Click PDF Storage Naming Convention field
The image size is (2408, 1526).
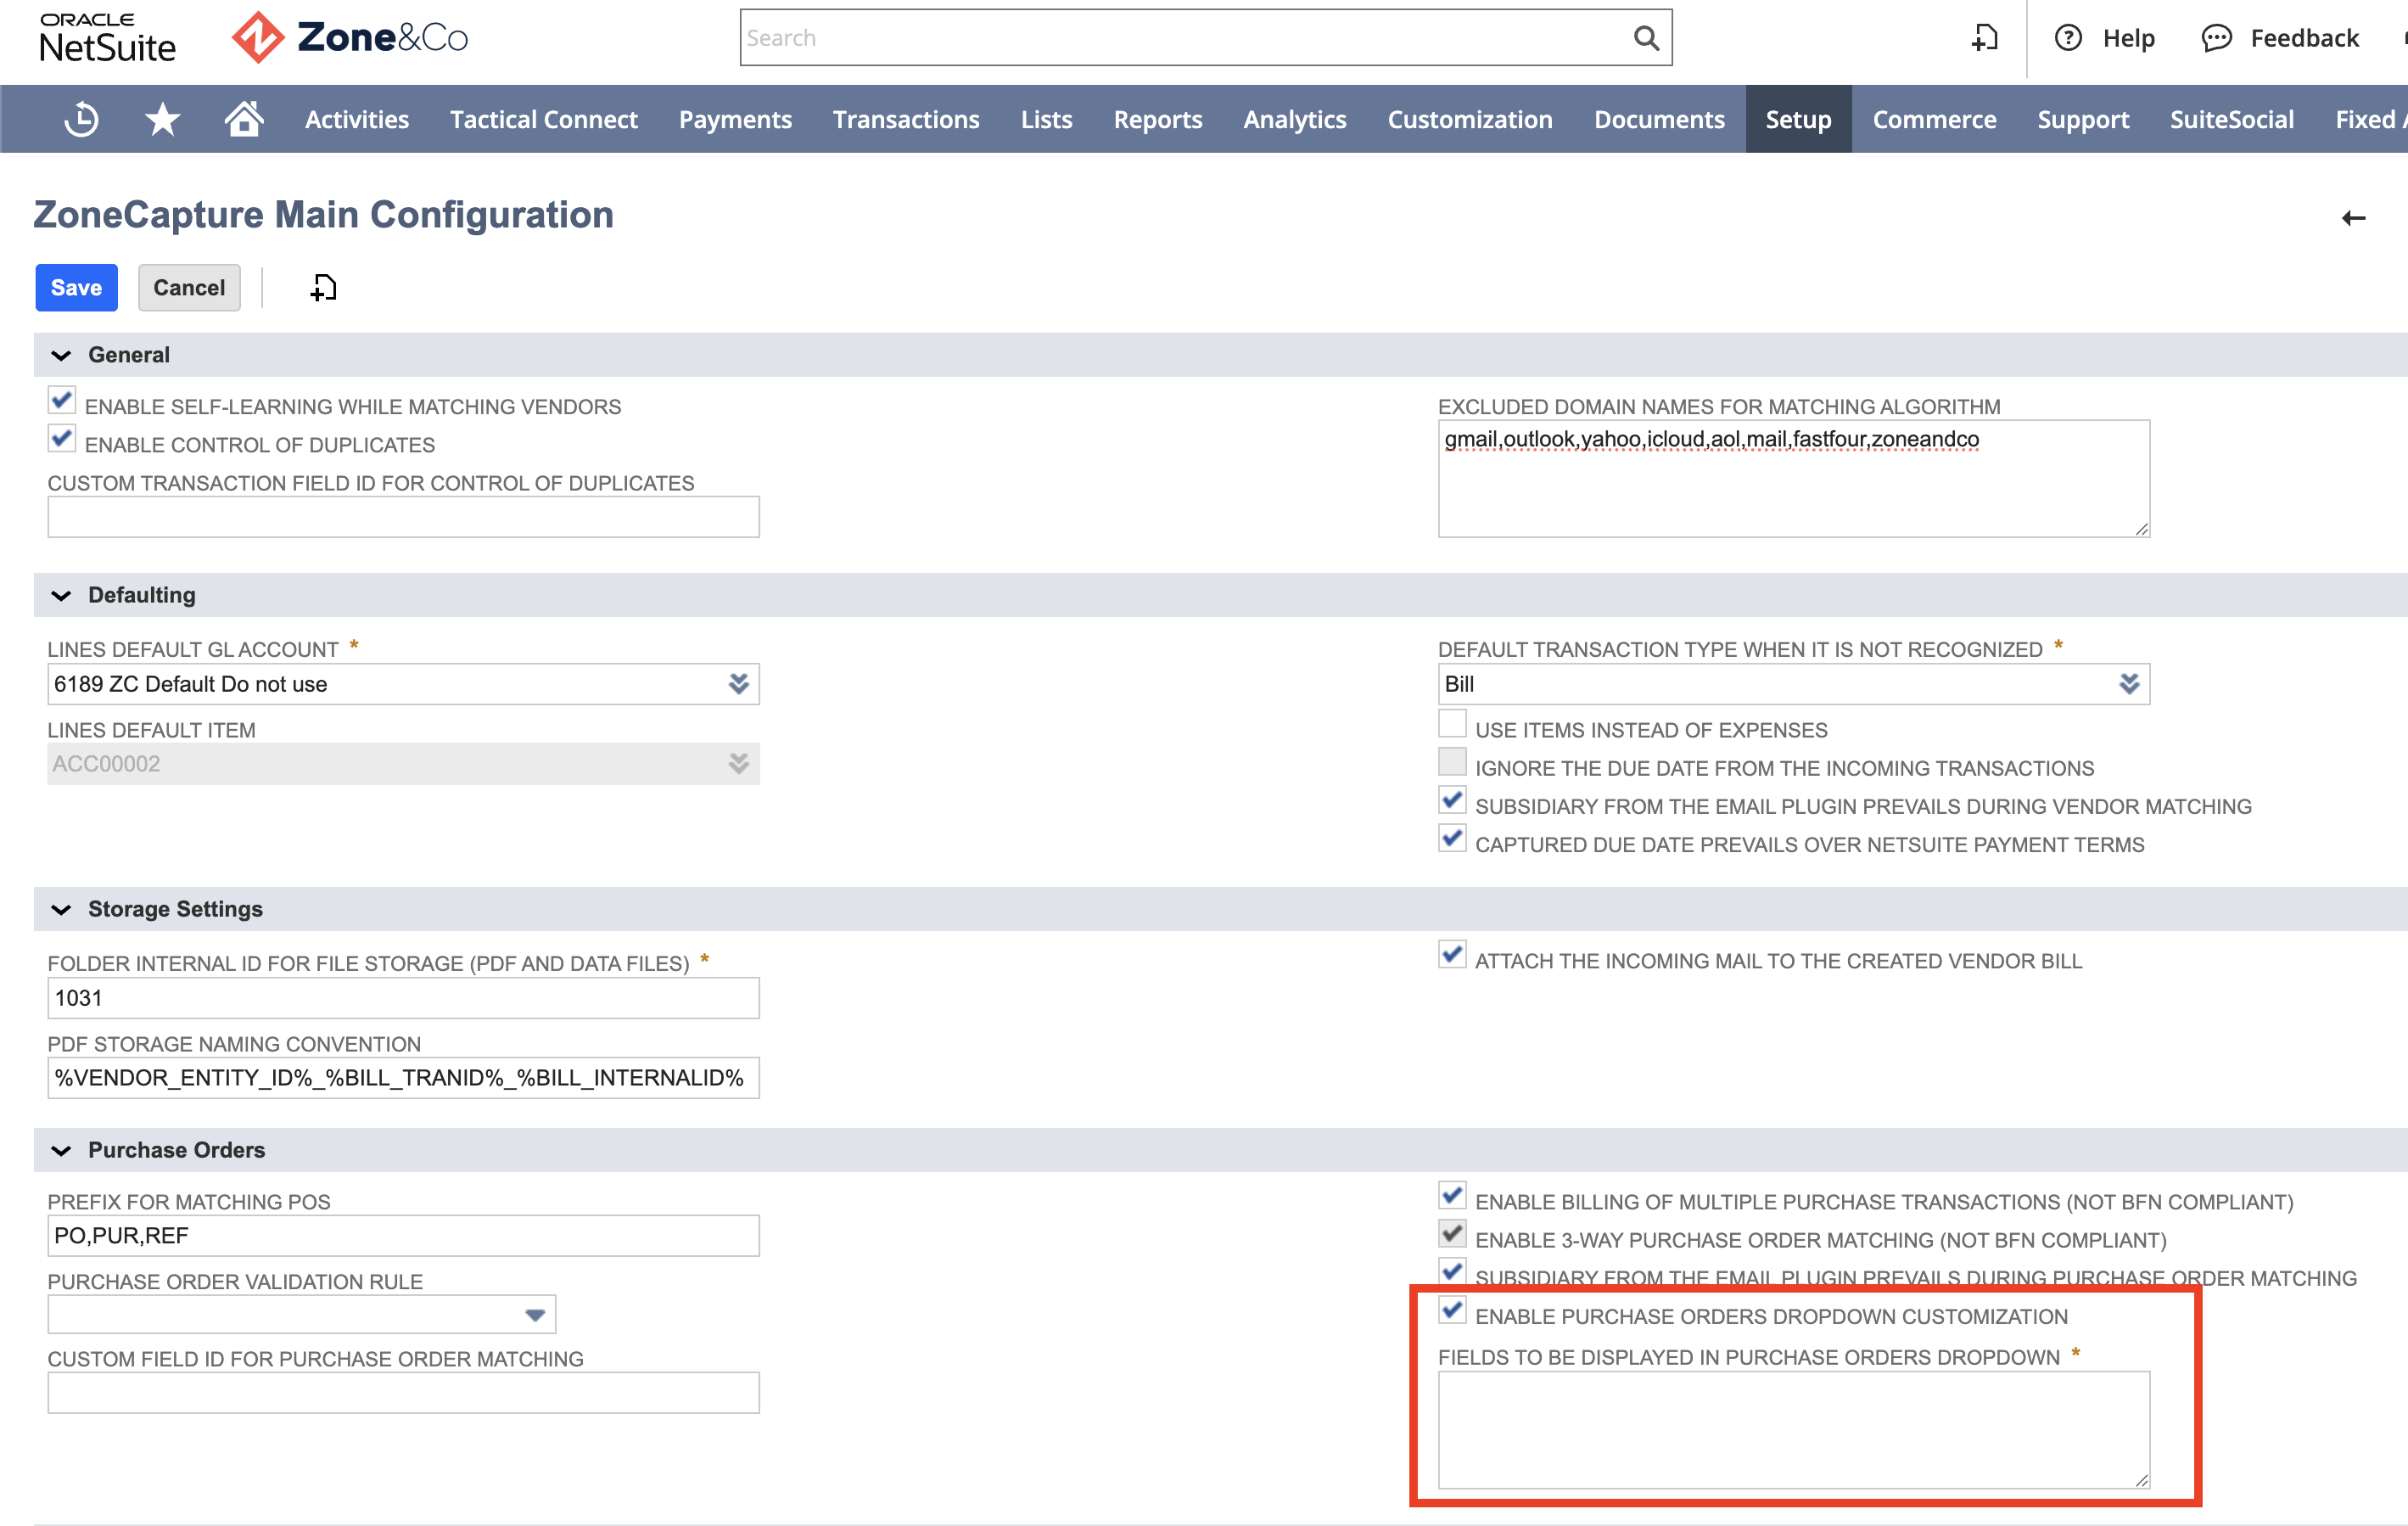pos(403,1078)
